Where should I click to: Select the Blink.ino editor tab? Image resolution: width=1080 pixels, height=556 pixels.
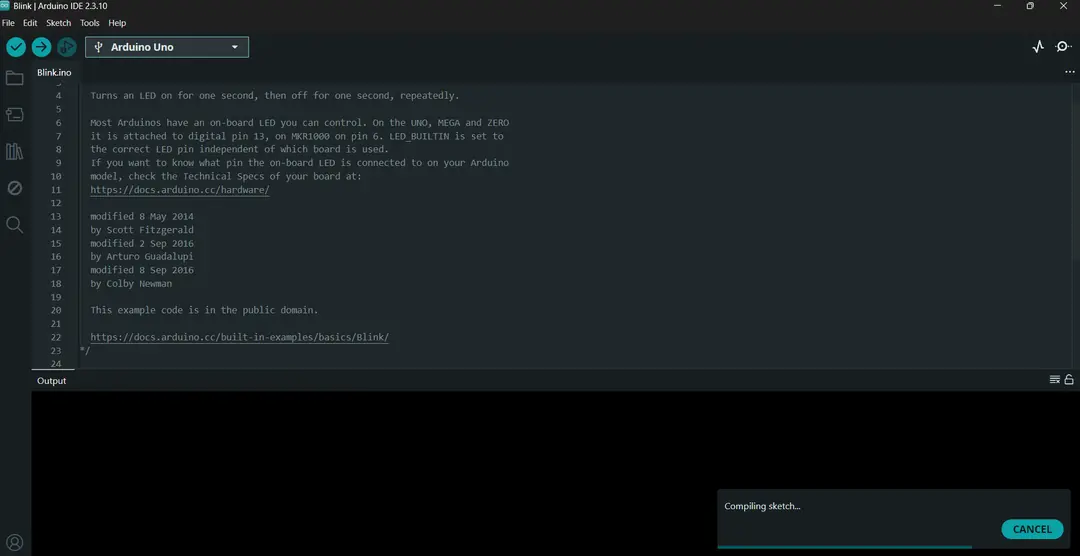click(54, 72)
